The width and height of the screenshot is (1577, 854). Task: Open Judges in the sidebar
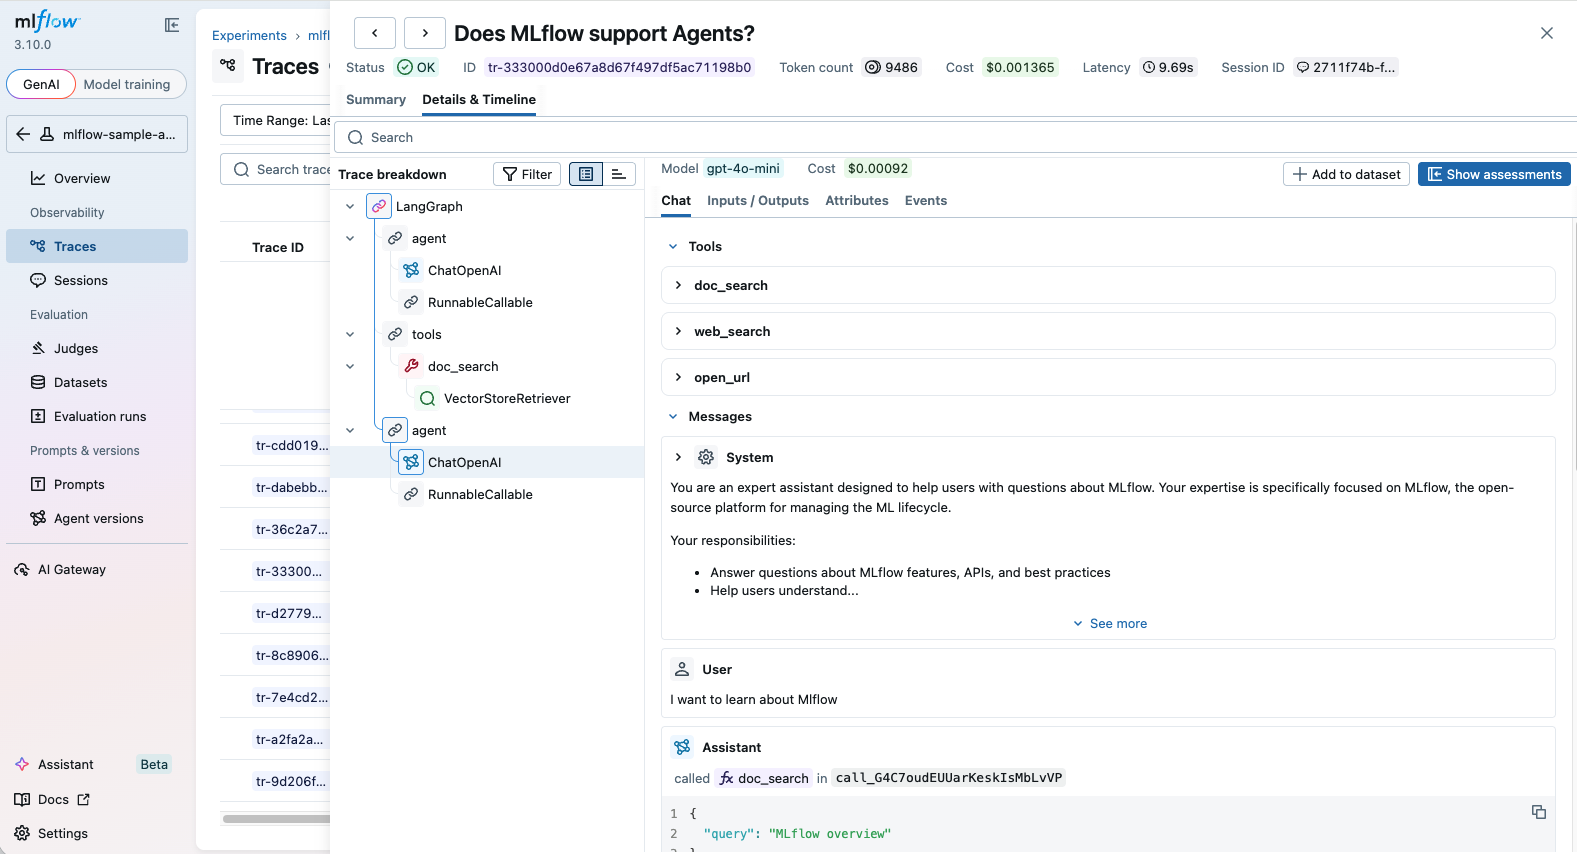pos(97,348)
